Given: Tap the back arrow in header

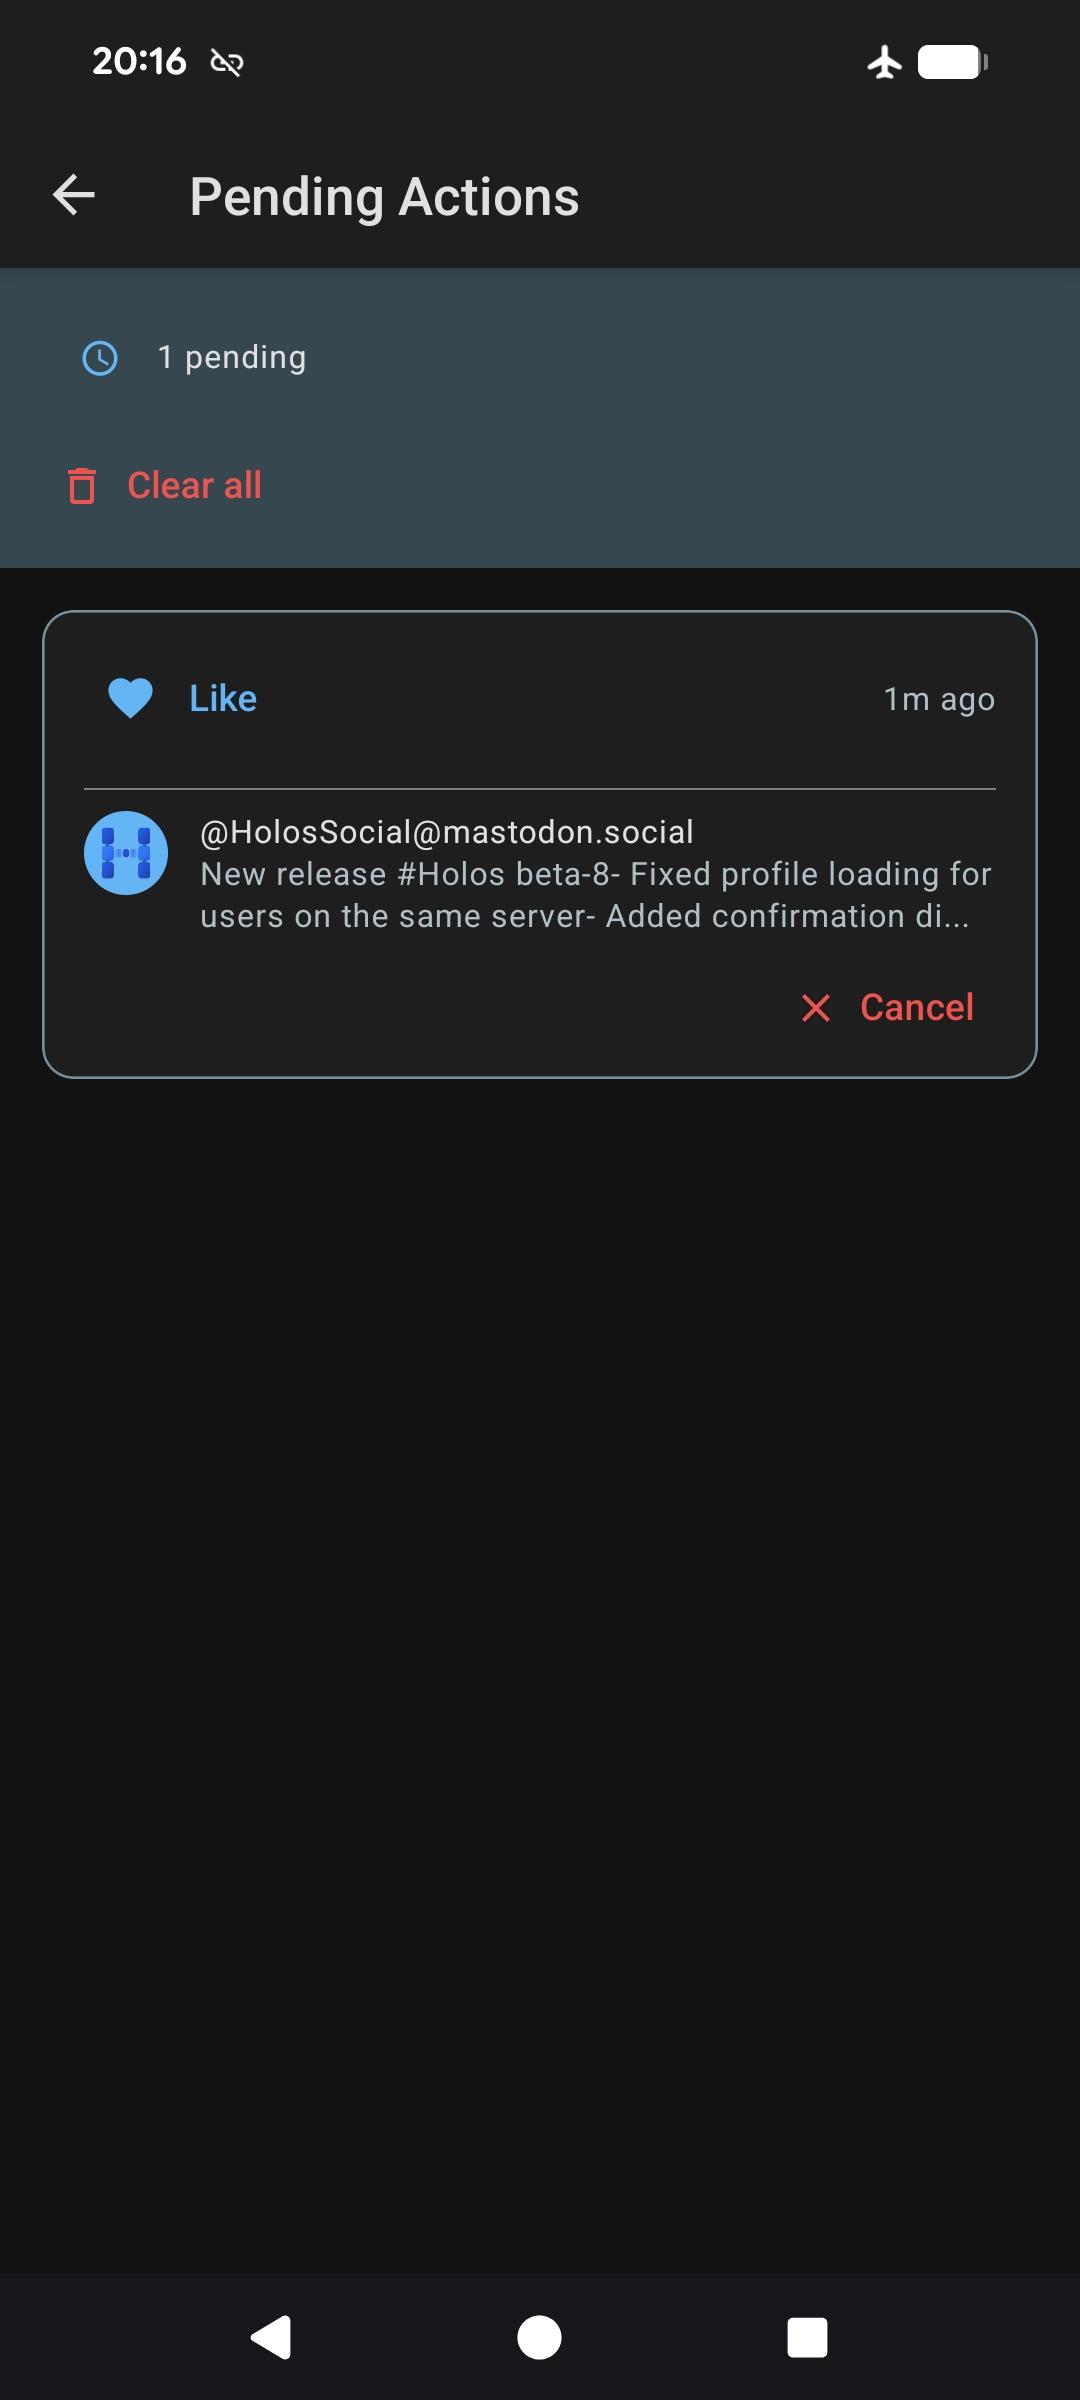Looking at the screenshot, I should 74,195.
